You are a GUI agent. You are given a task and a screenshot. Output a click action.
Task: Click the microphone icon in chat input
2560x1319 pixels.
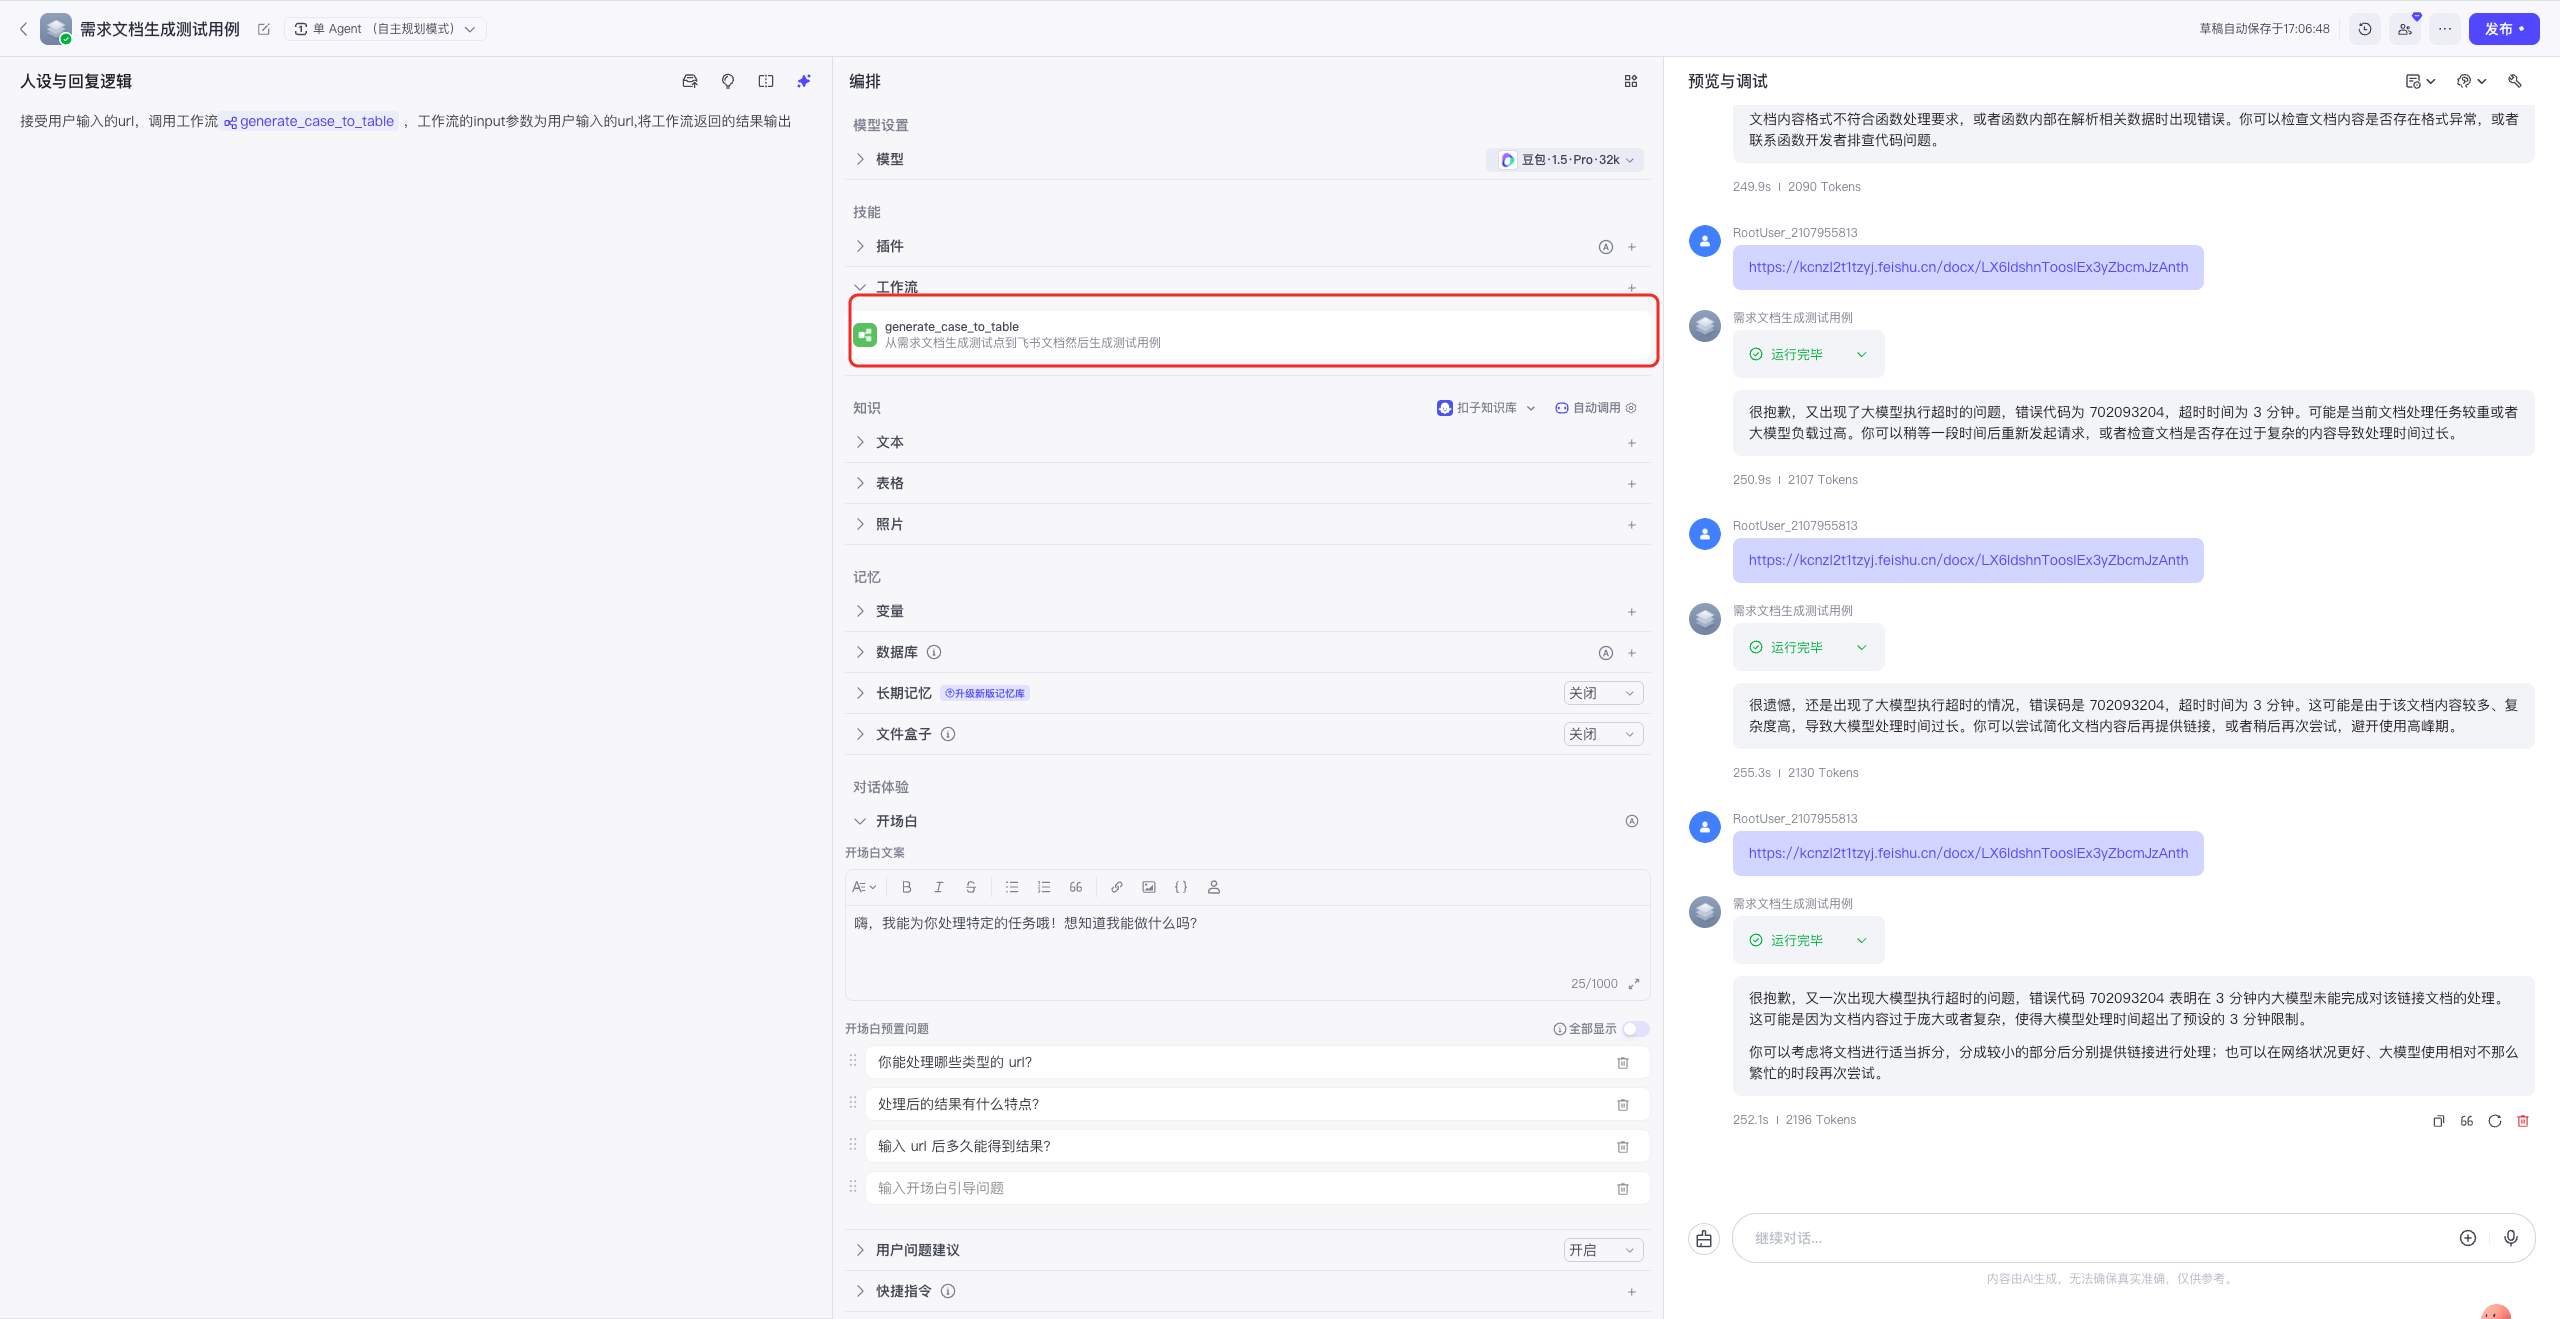pos(2510,1238)
